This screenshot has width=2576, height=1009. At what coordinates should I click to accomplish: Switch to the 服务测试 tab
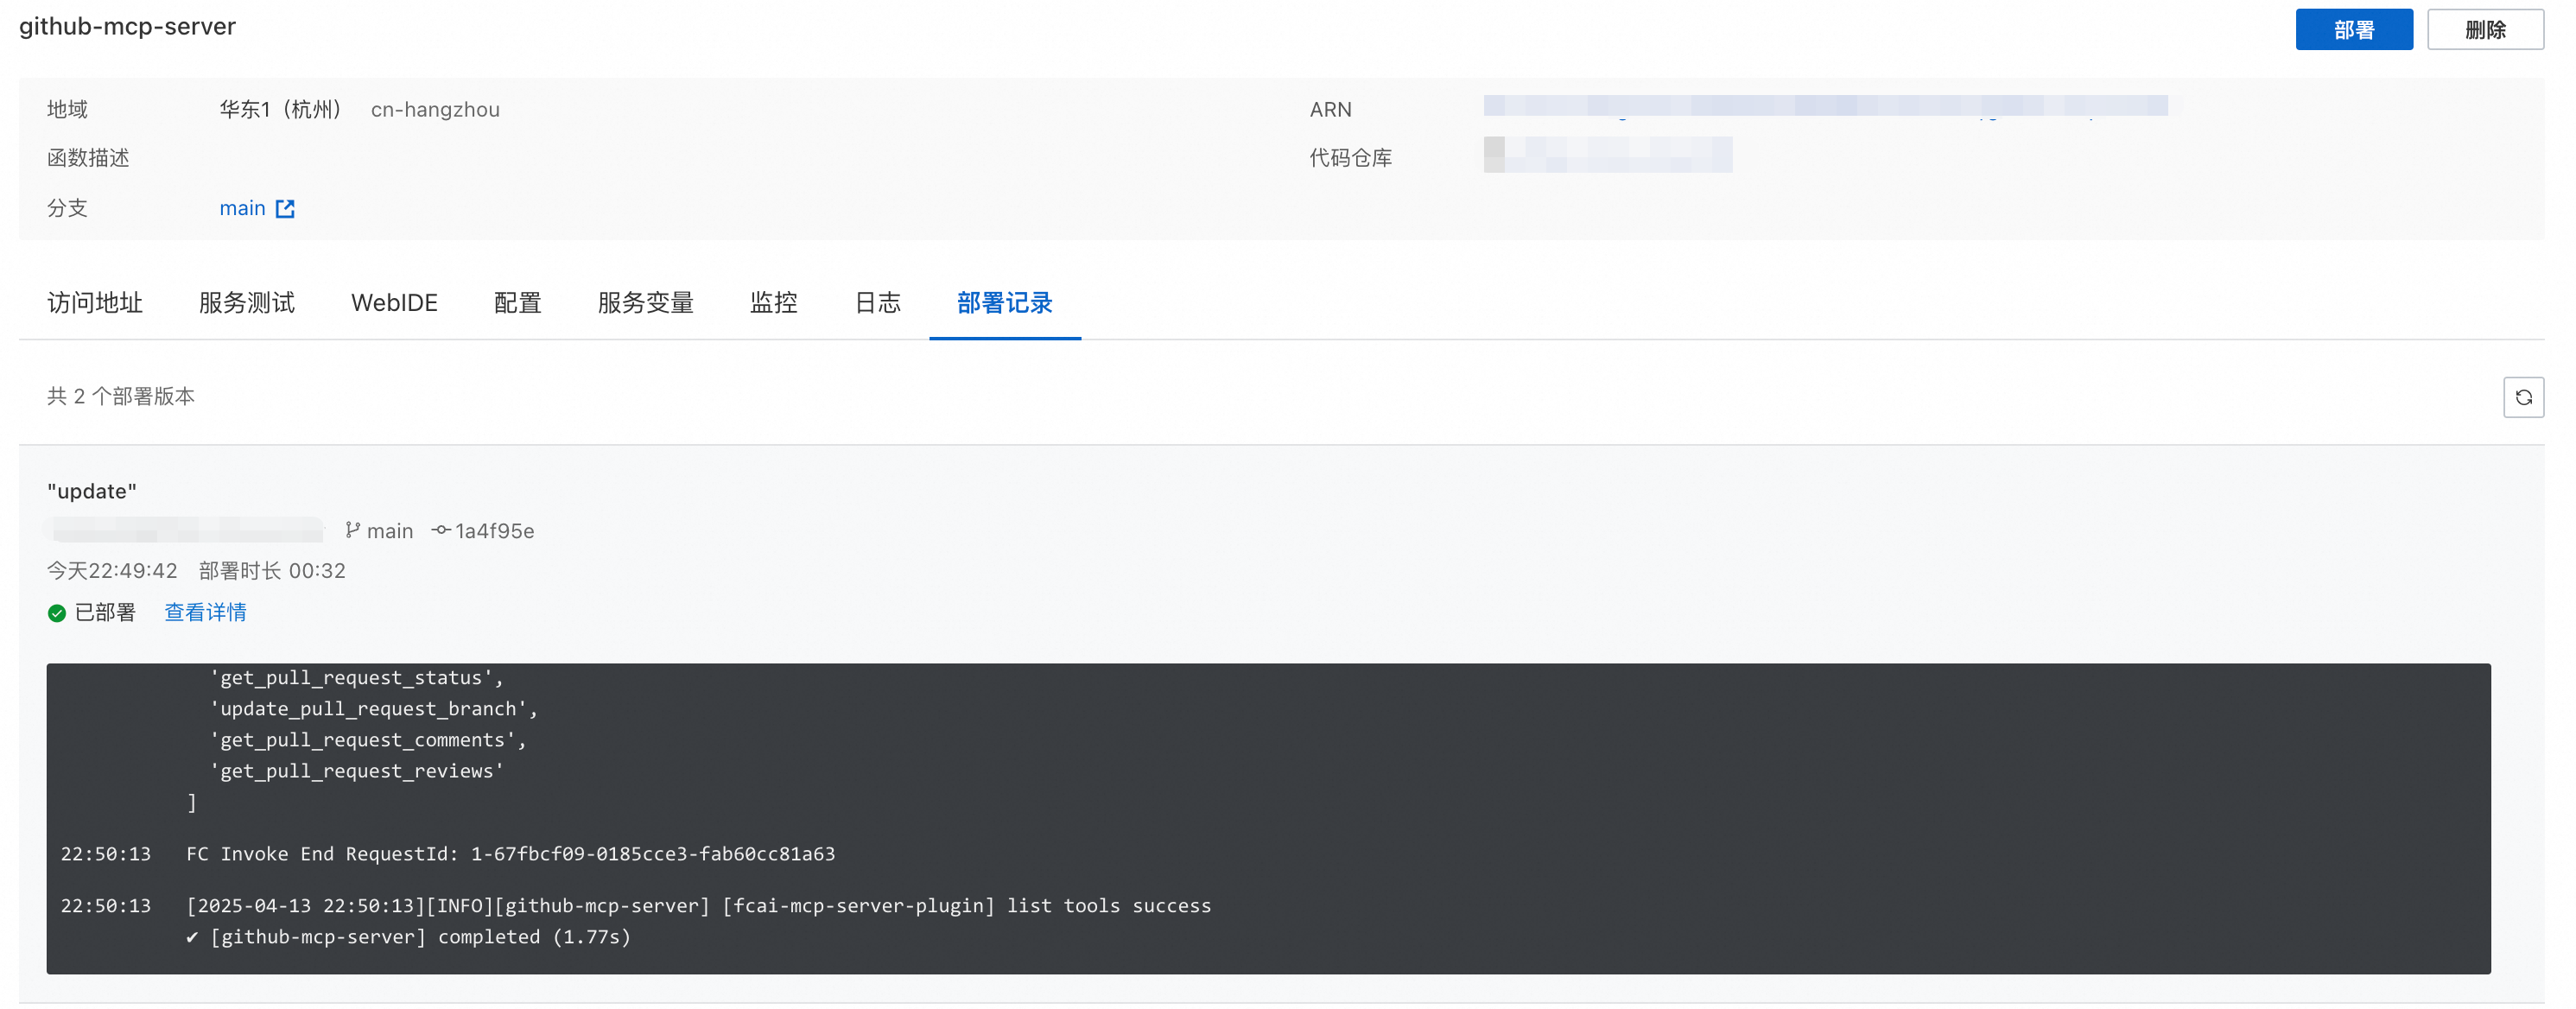pos(247,303)
